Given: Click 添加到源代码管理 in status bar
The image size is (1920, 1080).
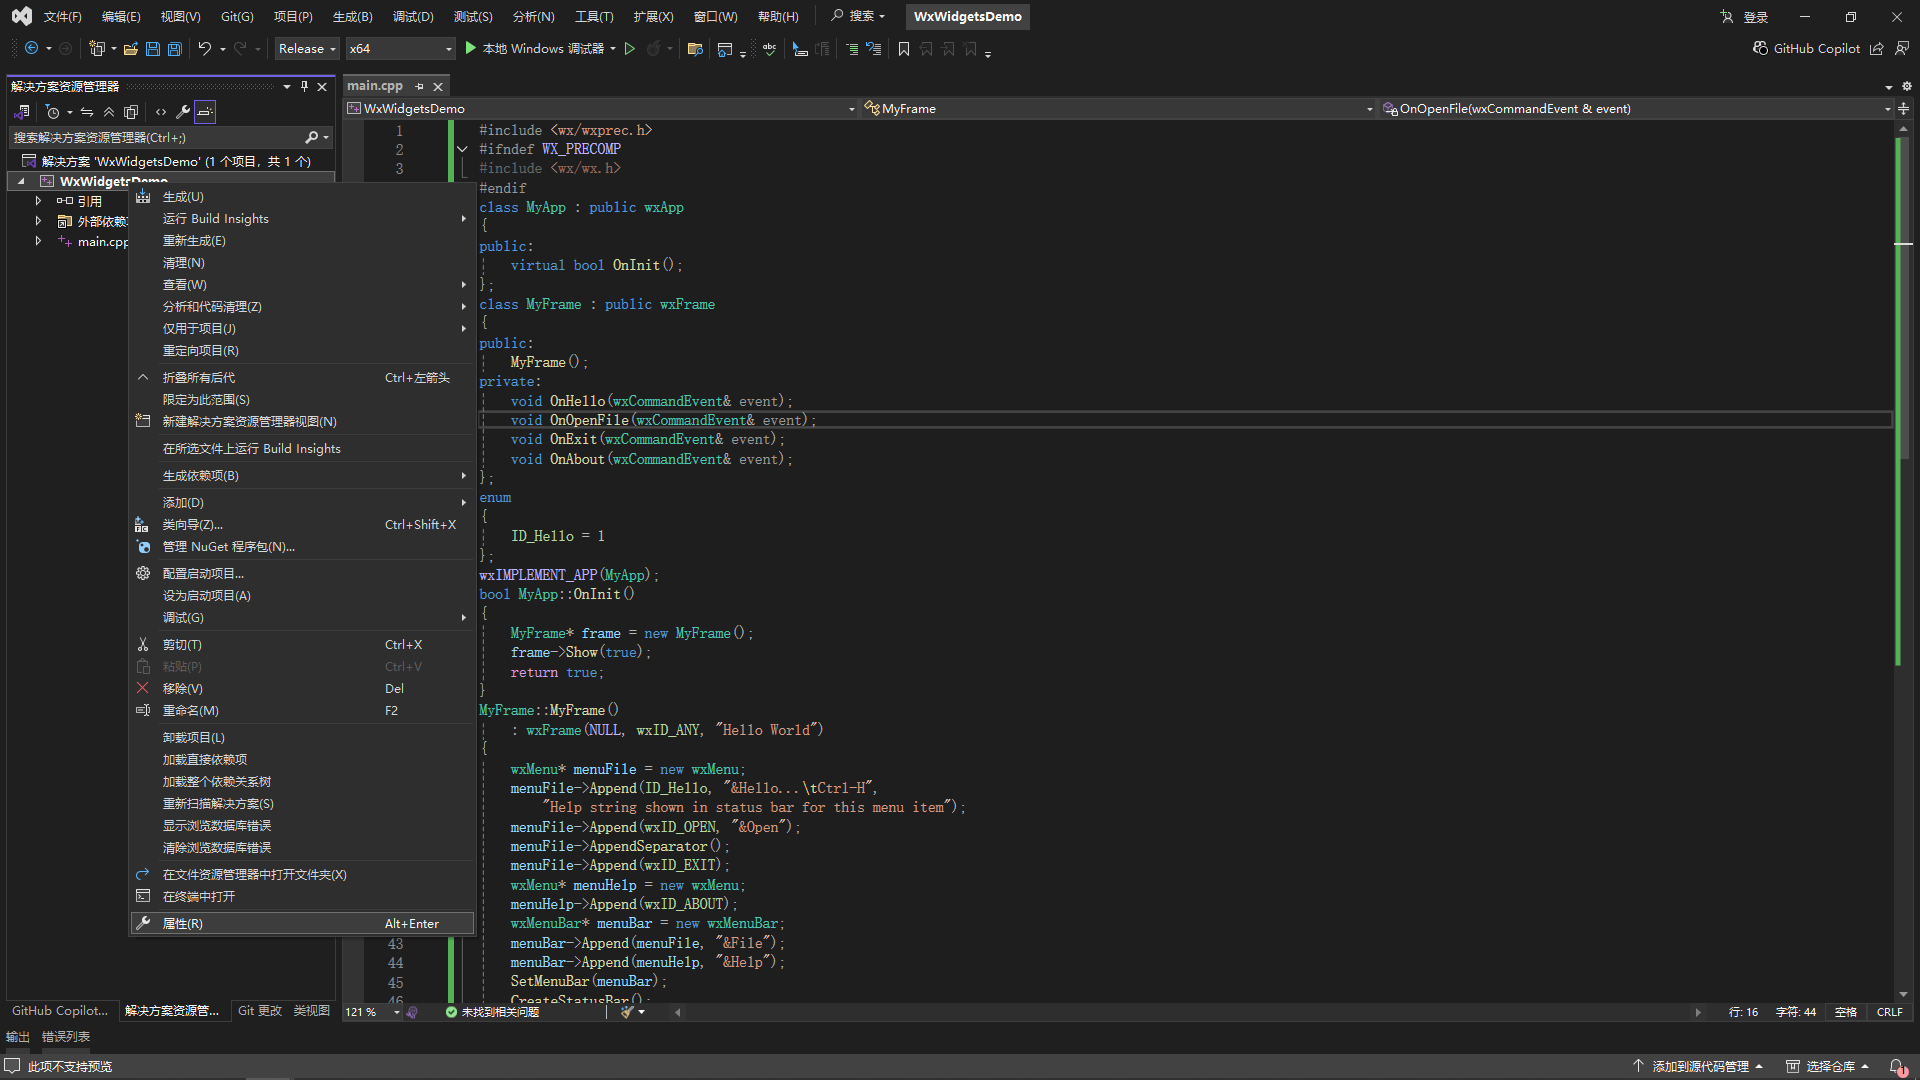Looking at the screenshot, I should coord(1700,1066).
